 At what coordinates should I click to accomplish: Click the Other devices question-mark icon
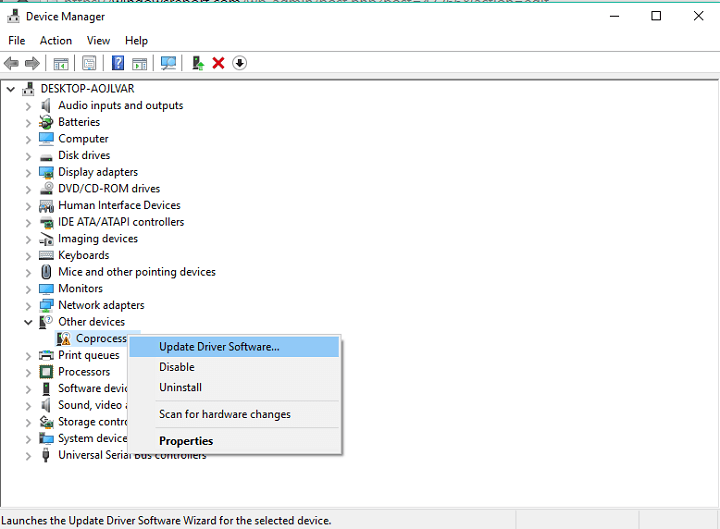point(46,322)
